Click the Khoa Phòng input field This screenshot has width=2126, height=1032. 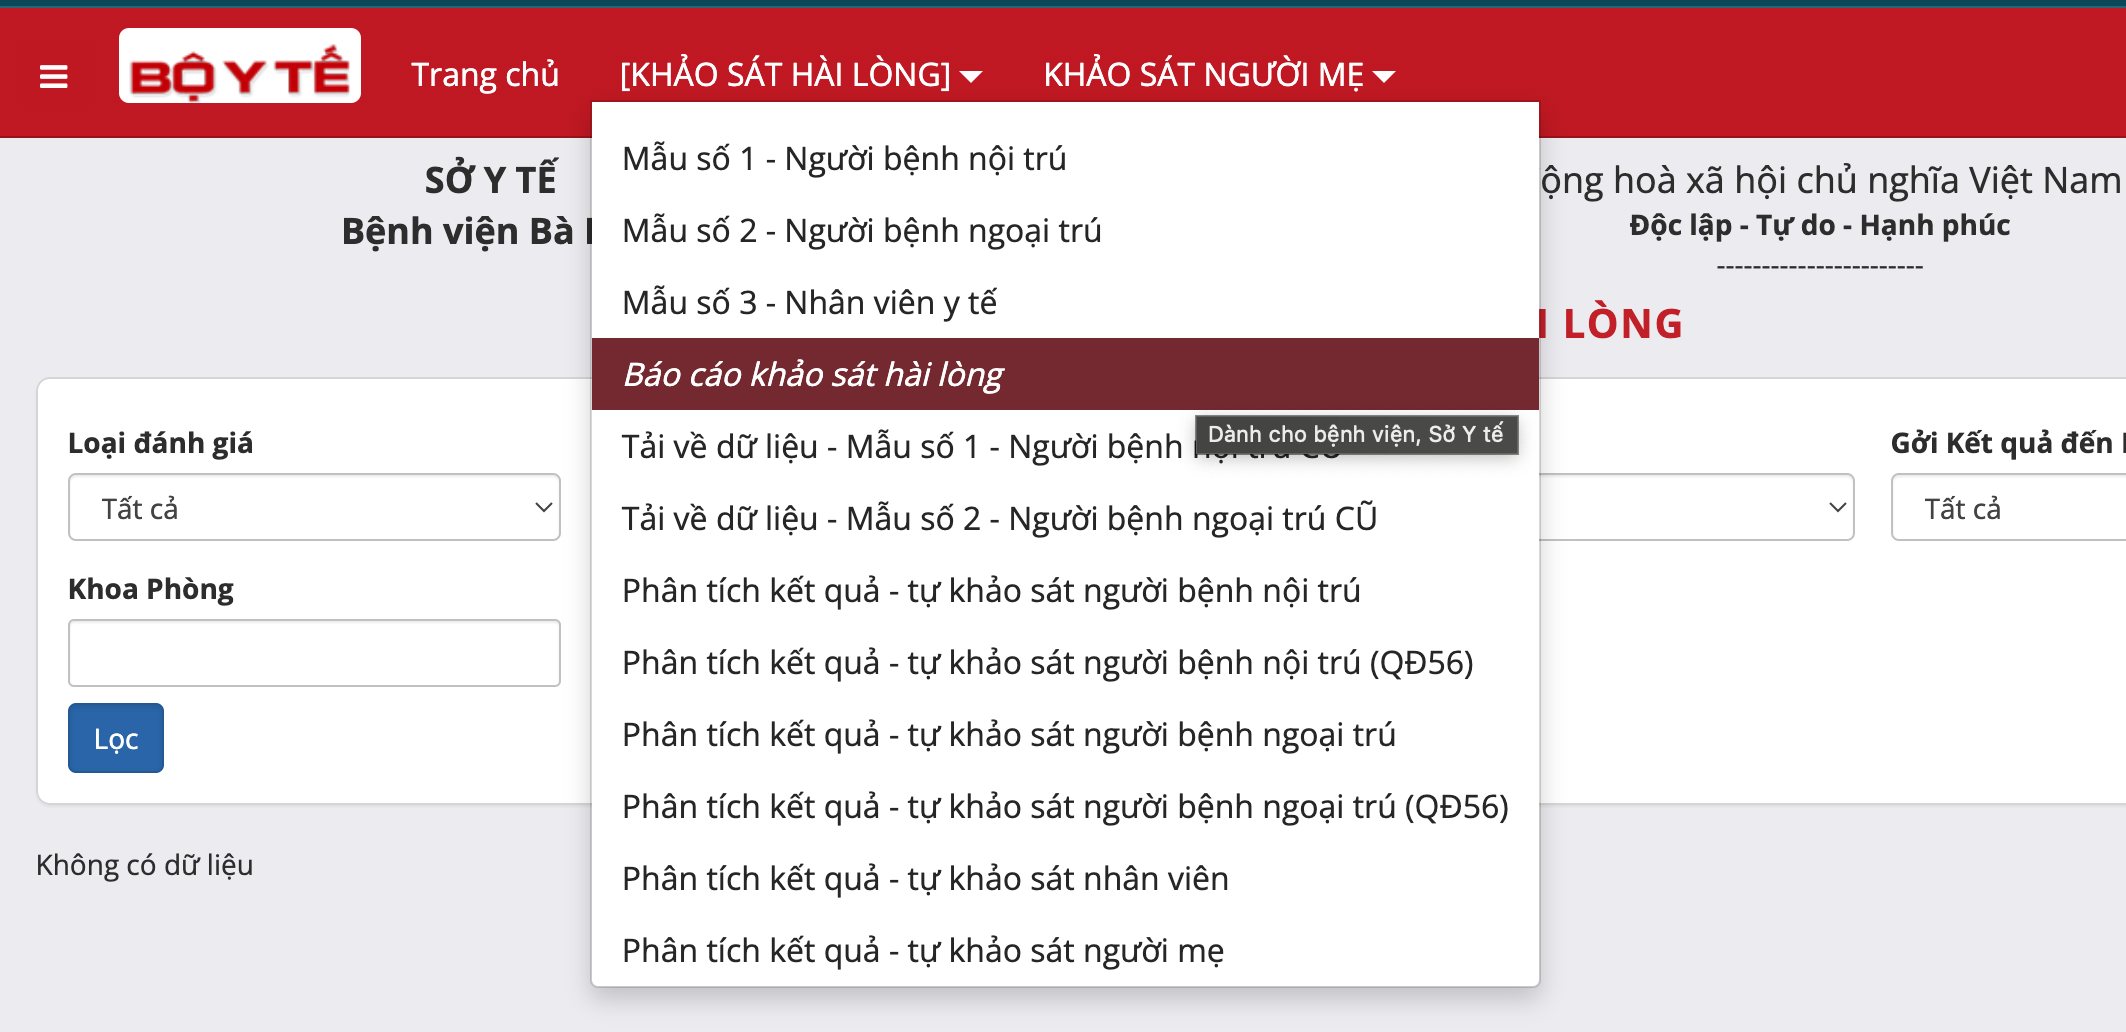click(x=314, y=653)
